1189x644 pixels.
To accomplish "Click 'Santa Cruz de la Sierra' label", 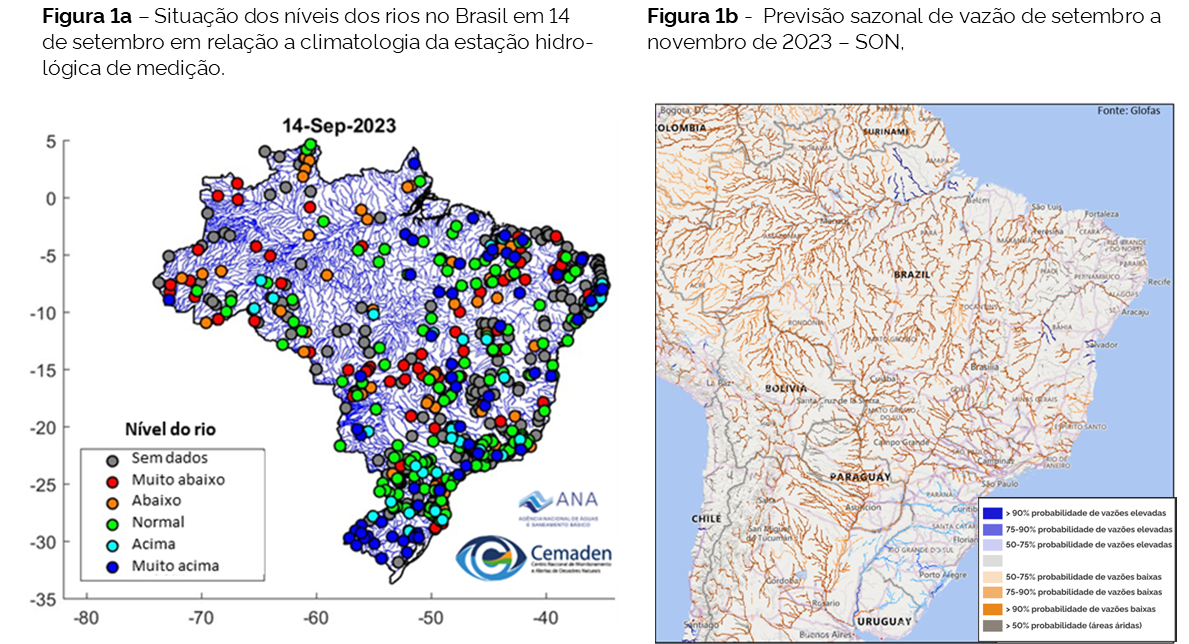I will pos(837,400).
